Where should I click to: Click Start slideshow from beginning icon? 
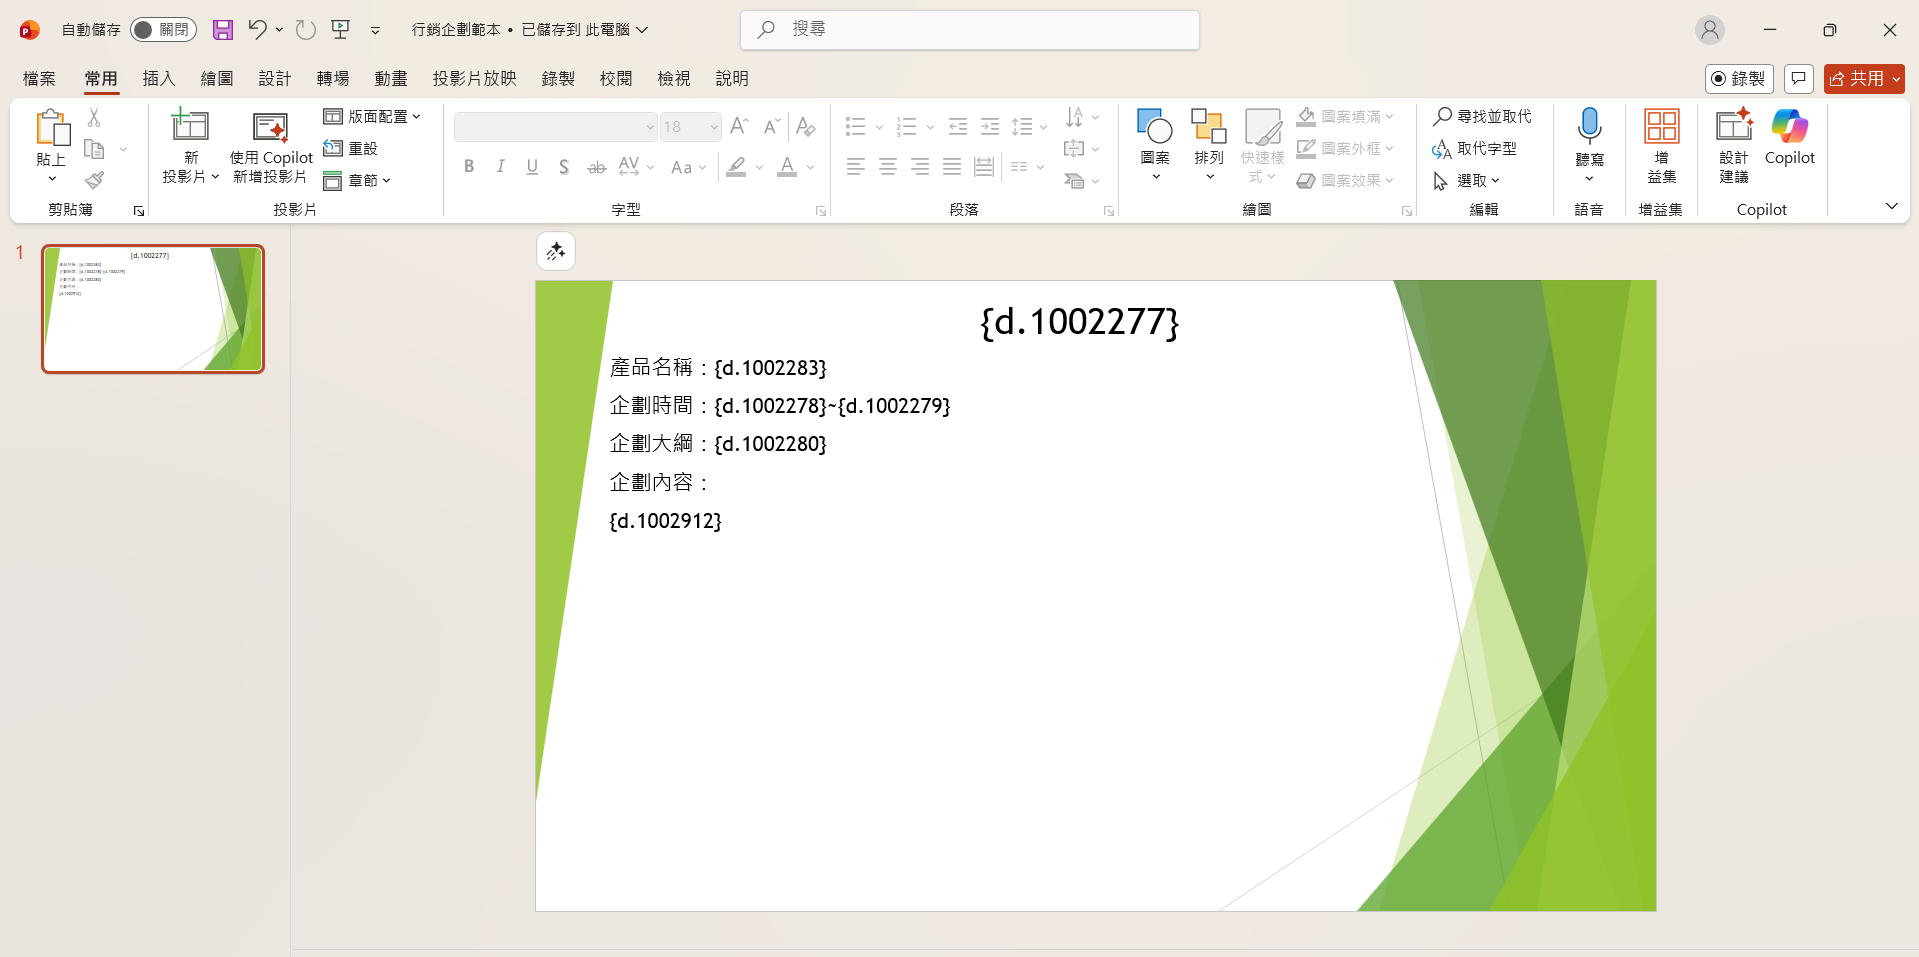[341, 30]
